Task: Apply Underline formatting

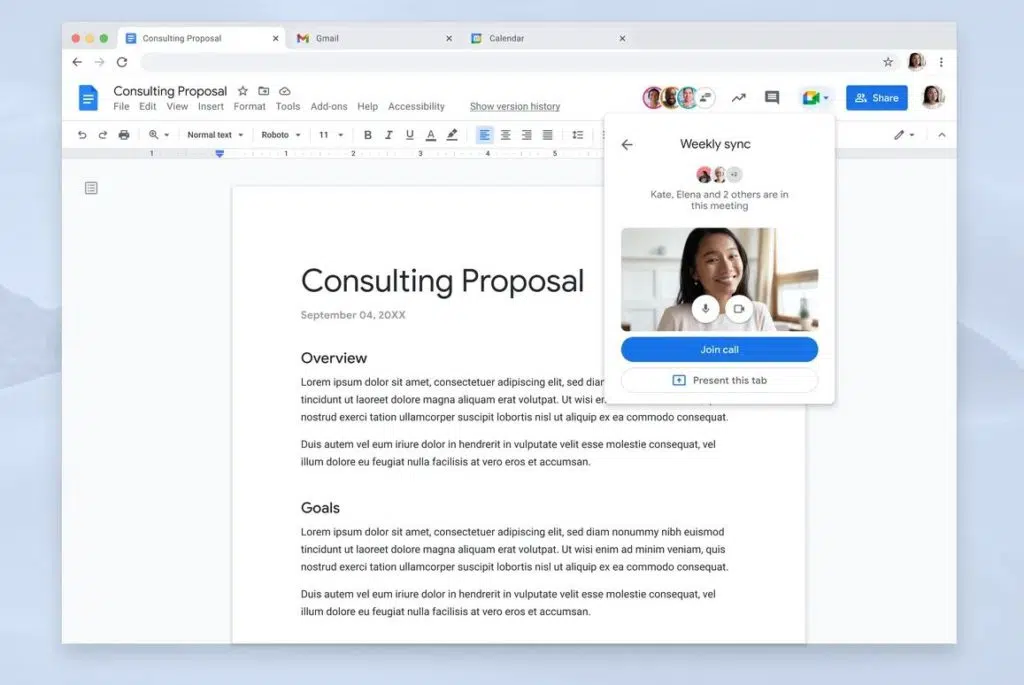Action: click(x=409, y=134)
